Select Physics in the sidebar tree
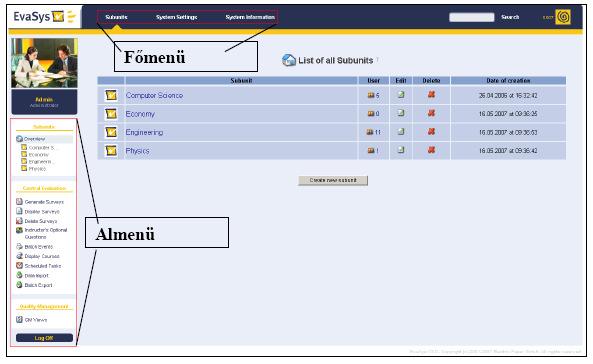The height and width of the screenshot is (364, 593). pyautogui.click(x=37, y=169)
